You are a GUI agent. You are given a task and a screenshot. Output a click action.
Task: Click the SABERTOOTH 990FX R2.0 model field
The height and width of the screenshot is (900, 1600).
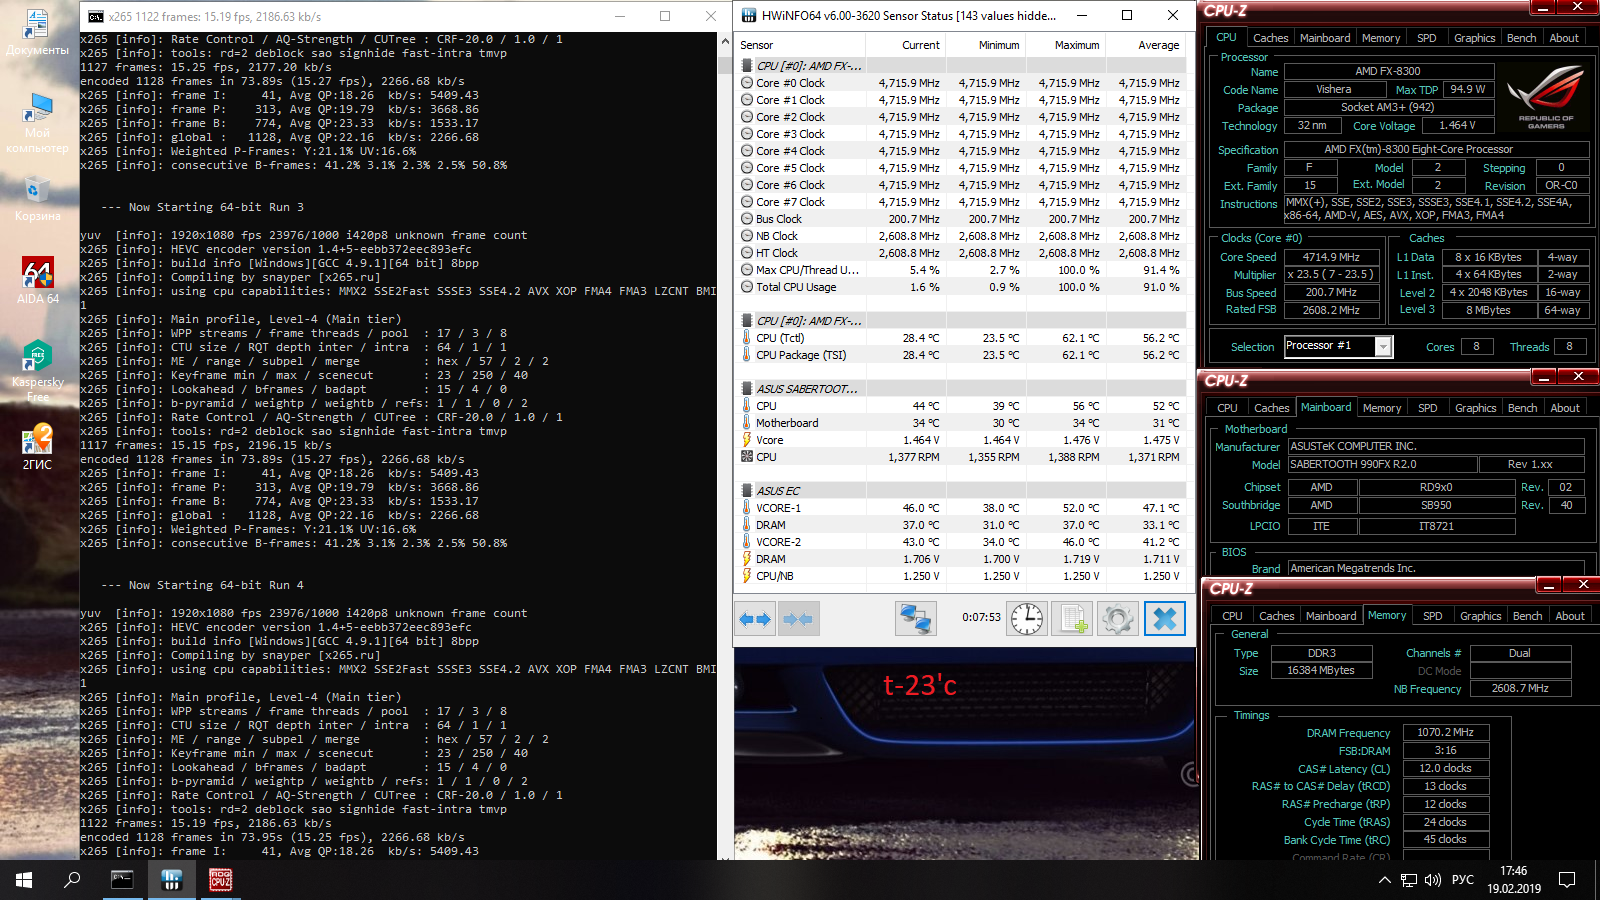(x=1381, y=464)
